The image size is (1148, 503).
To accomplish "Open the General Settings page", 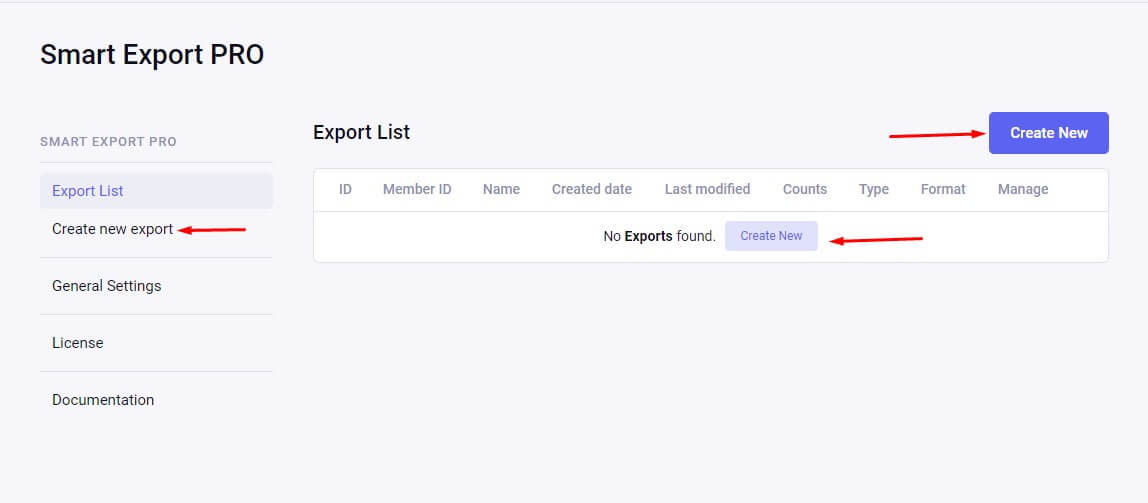I will [106, 286].
